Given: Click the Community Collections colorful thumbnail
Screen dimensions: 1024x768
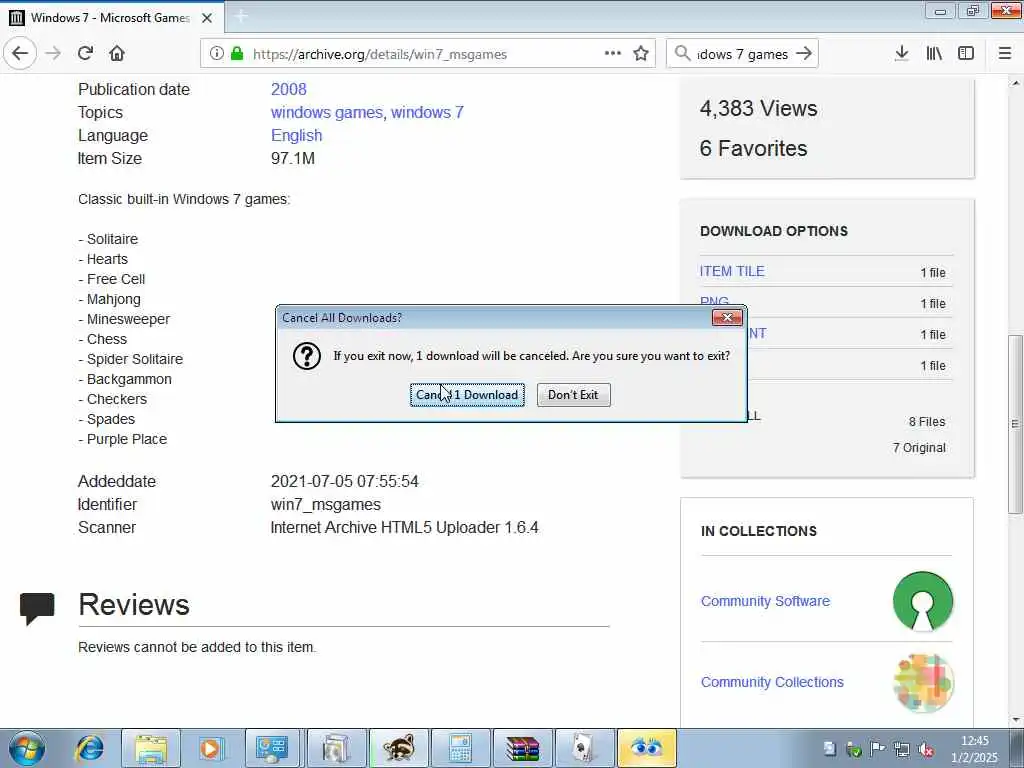Looking at the screenshot, I should click(x=923, y=683).
